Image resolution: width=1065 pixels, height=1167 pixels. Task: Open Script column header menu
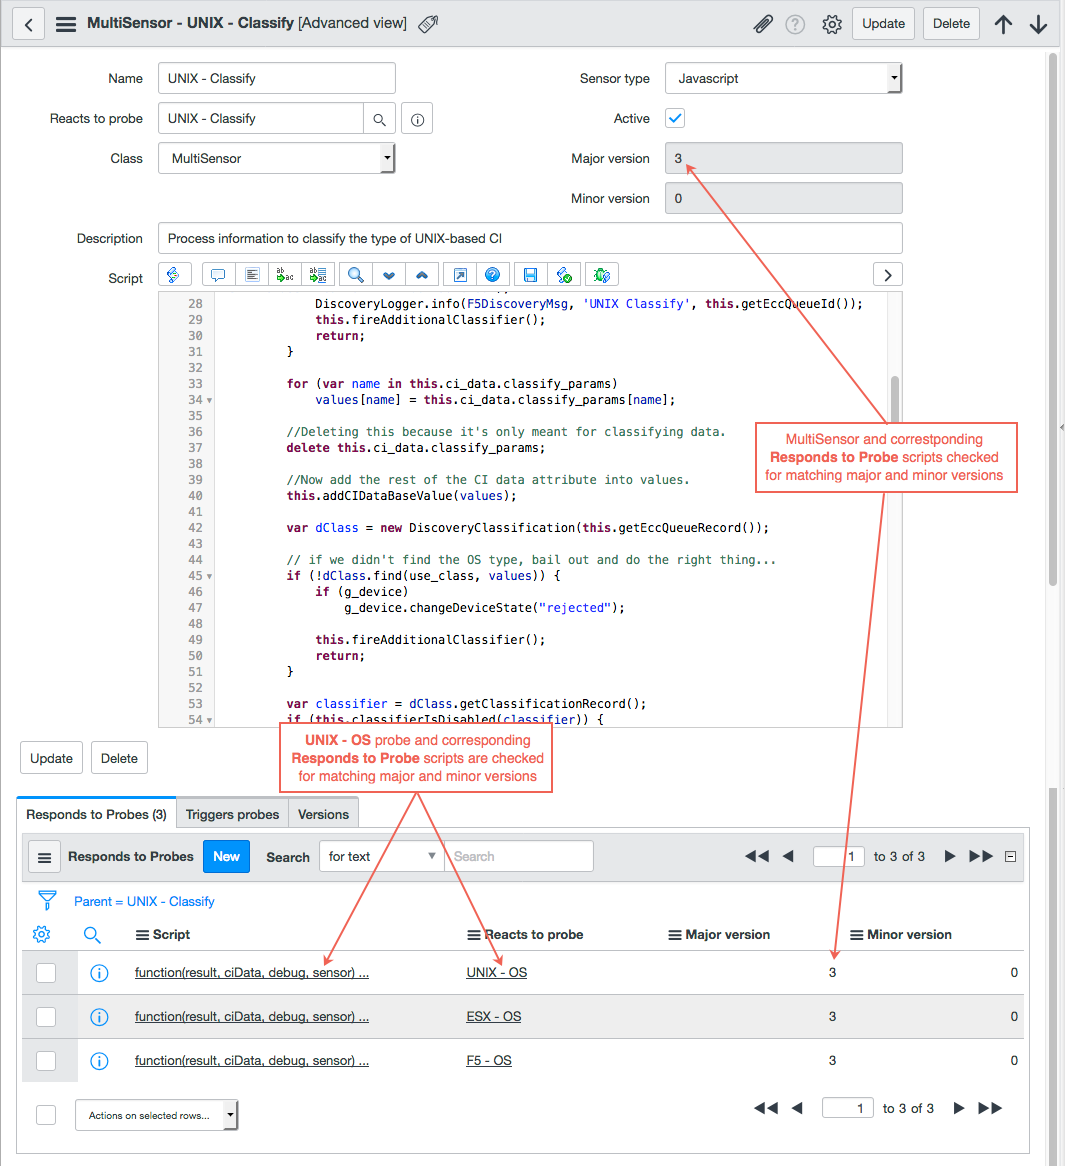142,935
